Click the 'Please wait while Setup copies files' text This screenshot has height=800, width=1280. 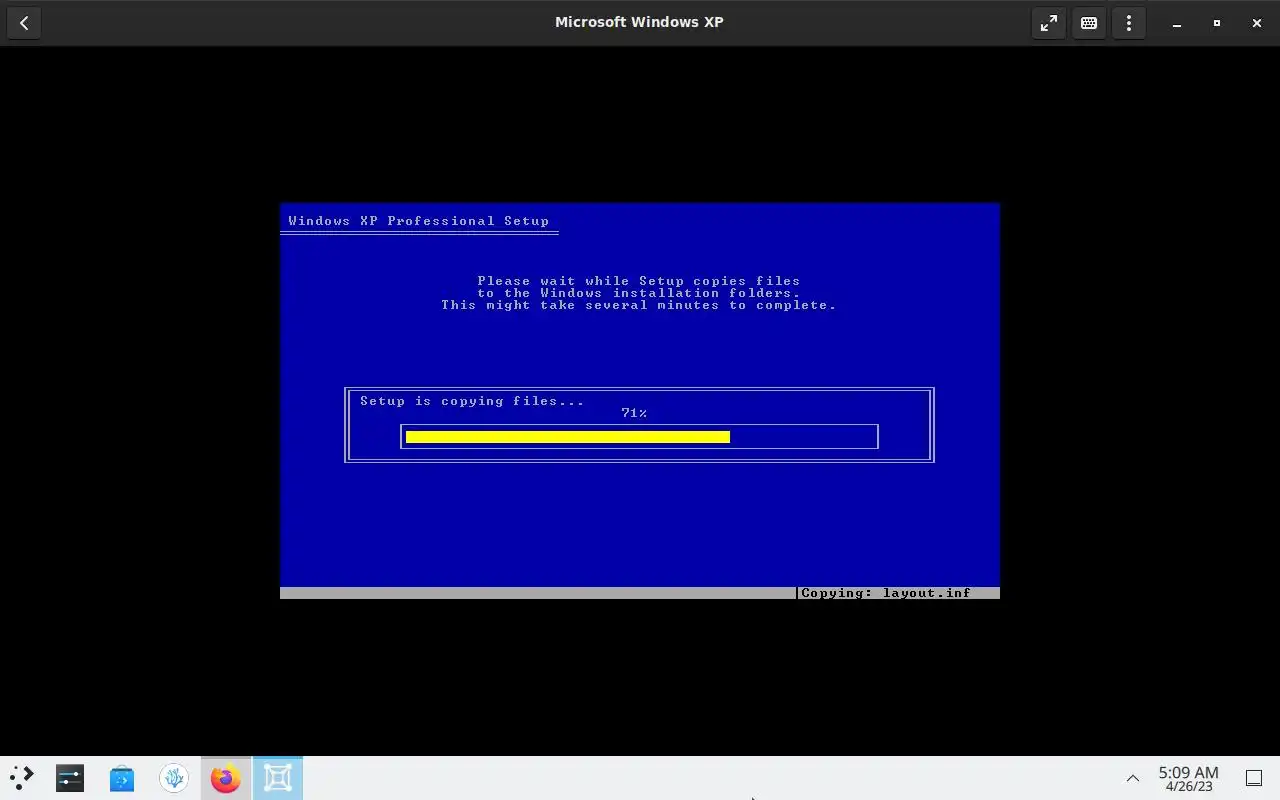(x=639, y=281)
